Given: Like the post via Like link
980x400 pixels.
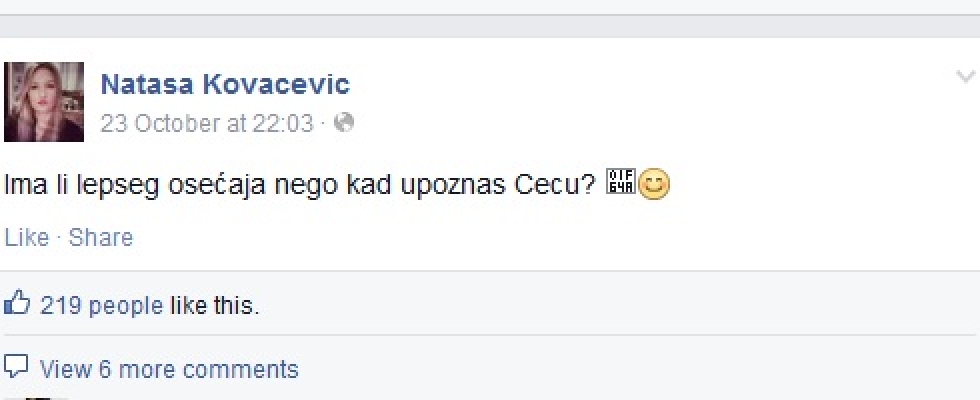Looking at the screenshot, I should (x=27, y=238).
